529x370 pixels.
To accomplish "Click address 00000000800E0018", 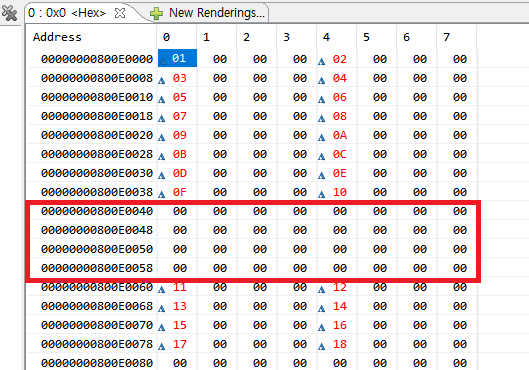I will point(97,116).
